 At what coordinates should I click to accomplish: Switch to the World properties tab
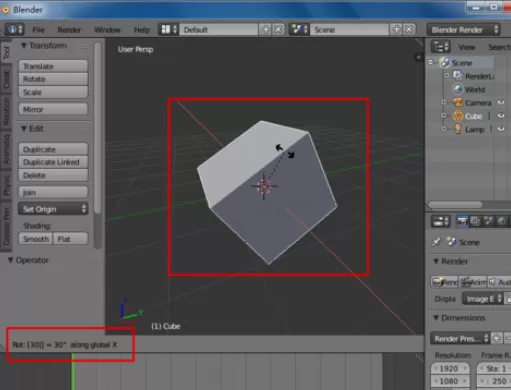tap(501, 221)
